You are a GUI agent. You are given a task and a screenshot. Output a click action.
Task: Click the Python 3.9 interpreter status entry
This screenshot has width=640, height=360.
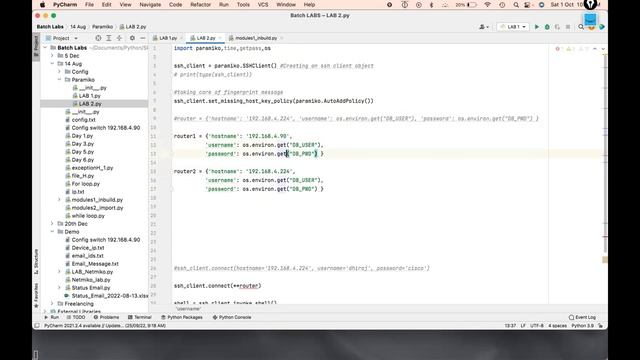pos(582,326)
